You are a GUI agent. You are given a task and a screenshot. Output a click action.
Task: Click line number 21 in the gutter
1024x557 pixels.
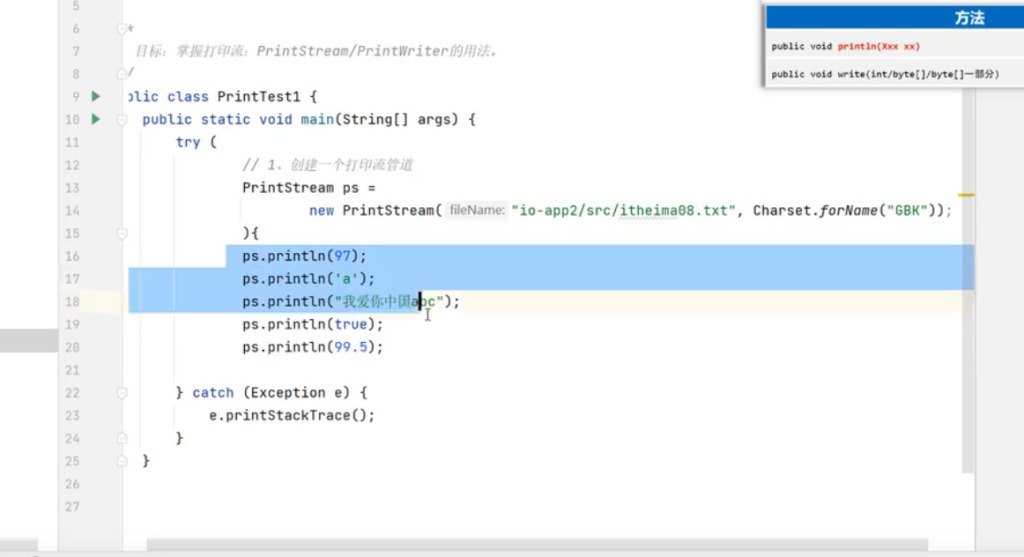point(71,370)
